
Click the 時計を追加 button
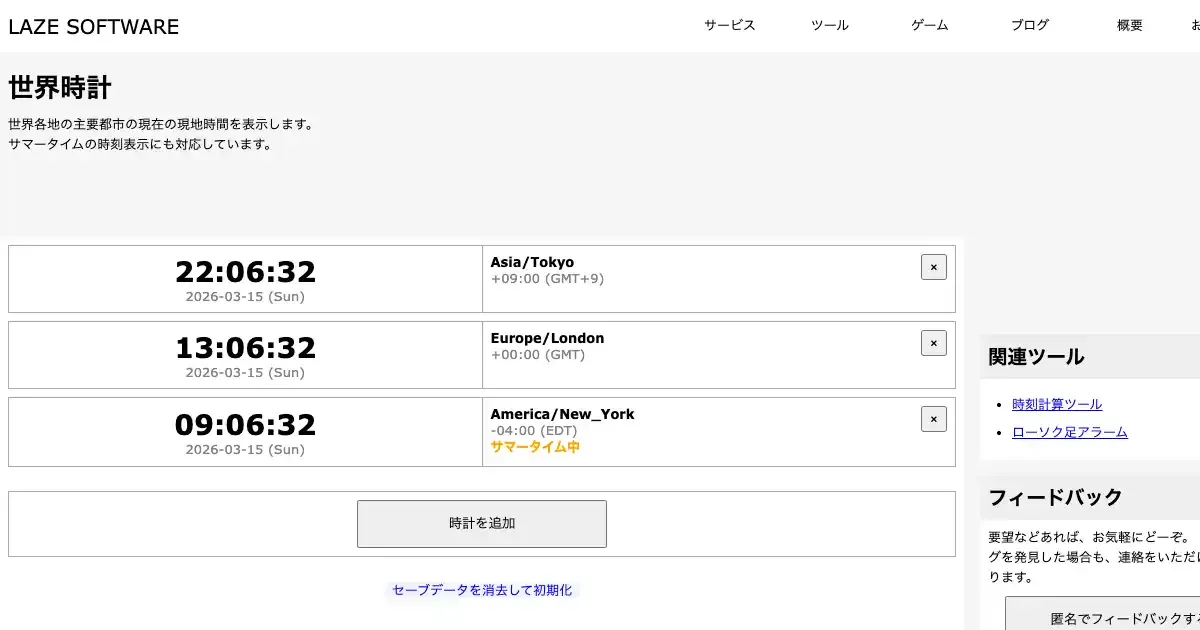click(x=481, y=523)
